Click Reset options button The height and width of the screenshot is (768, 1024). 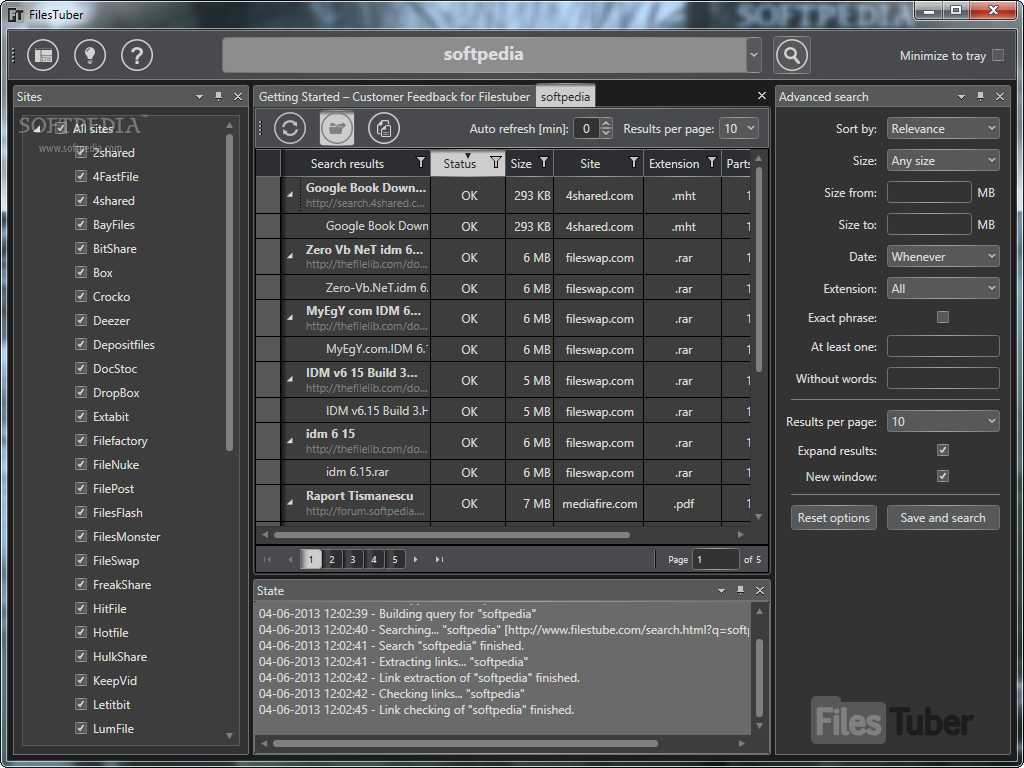click(833, 518)
